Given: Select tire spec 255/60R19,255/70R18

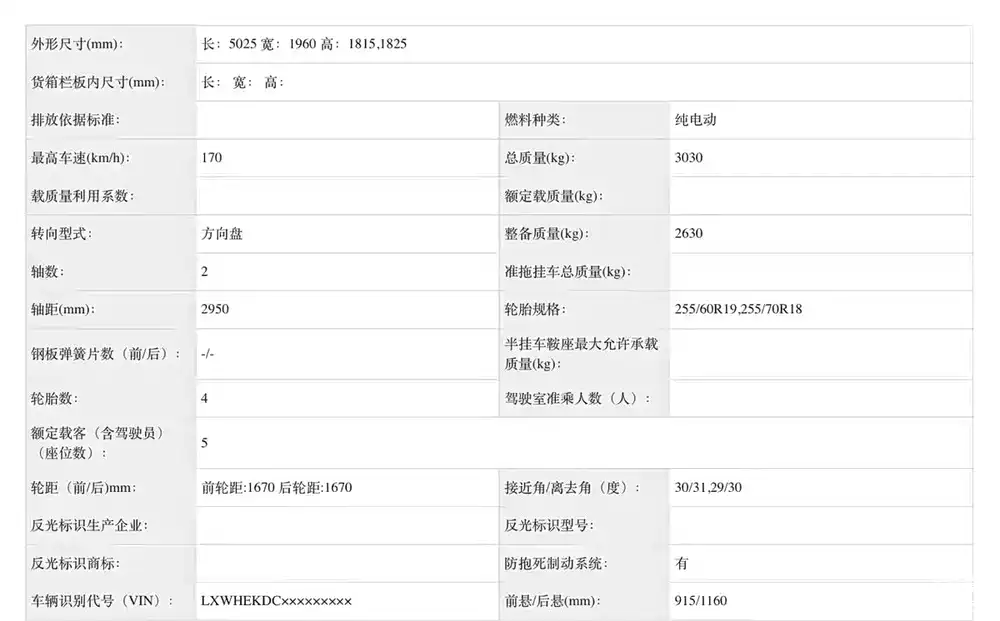Looking at the screenshot, I should (738, 309).
